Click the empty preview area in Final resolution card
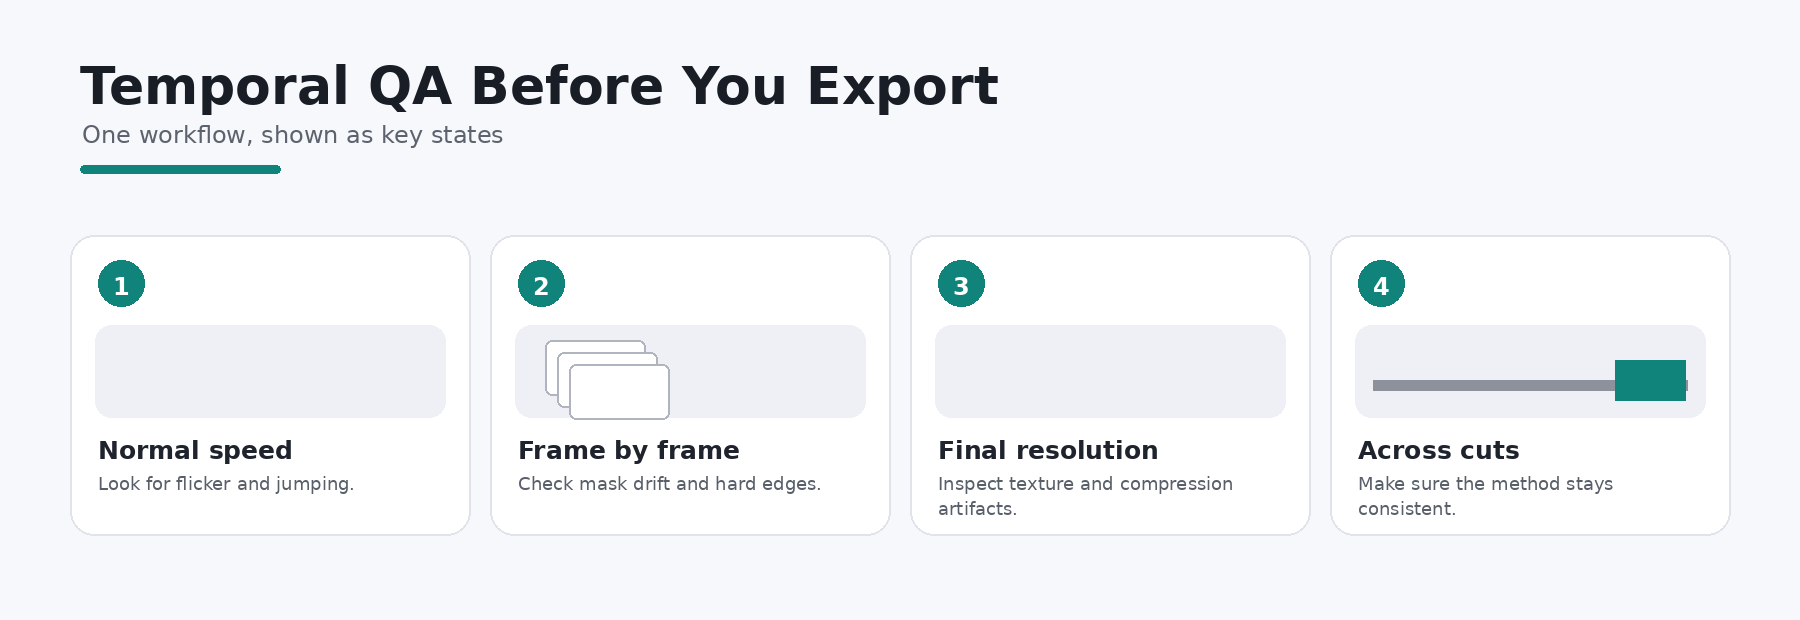The image size is (1800, 620). pos(1110,371)
